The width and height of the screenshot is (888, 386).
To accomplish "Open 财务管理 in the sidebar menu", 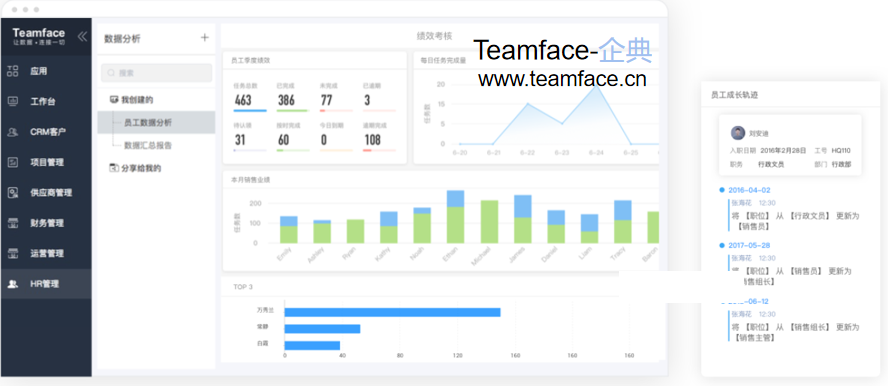I will tap(46, 223).
